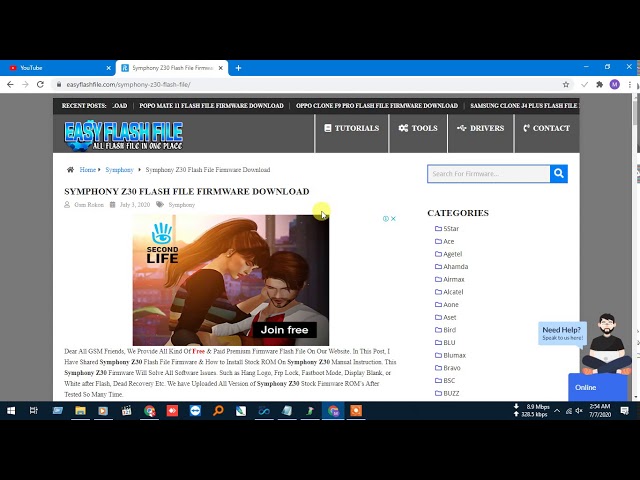The image size is (640, 480).
Task: Open the BSC category
Action: point(449,380)
